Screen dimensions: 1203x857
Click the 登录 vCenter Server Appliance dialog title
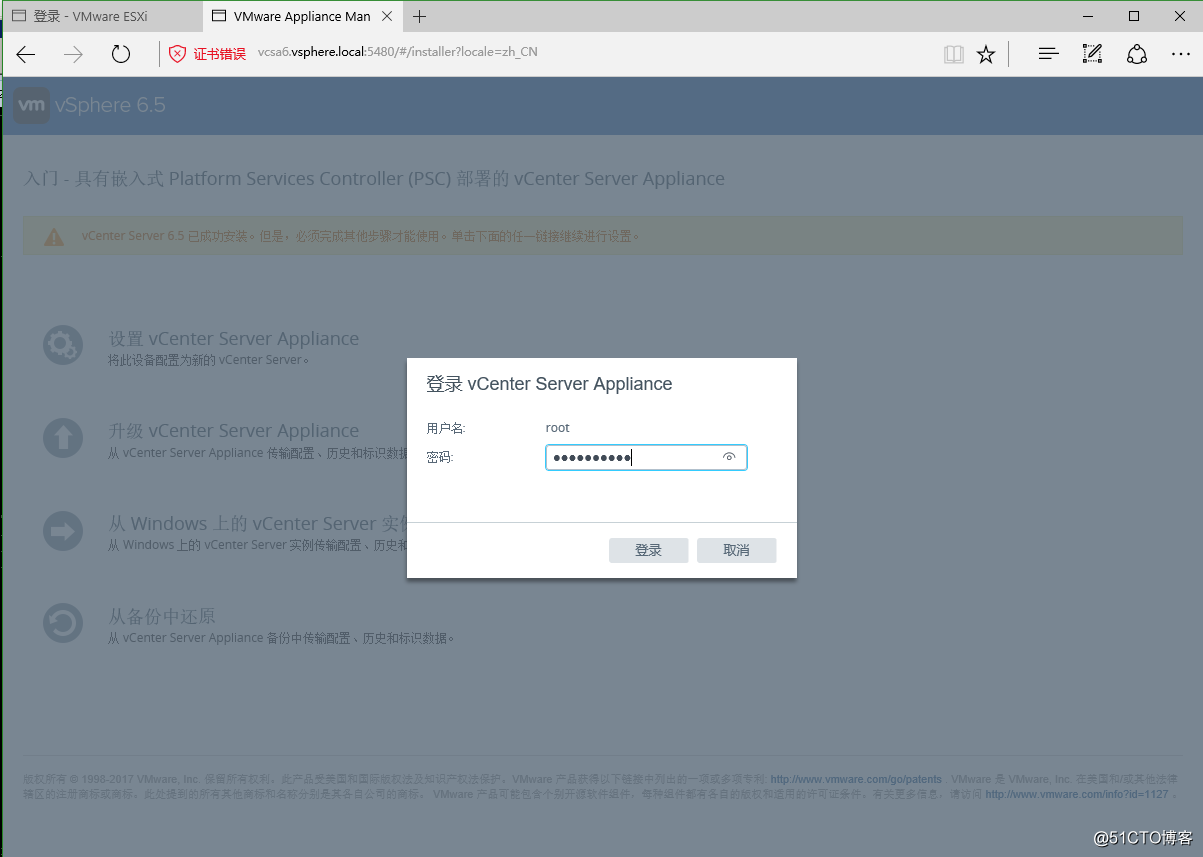549,384
